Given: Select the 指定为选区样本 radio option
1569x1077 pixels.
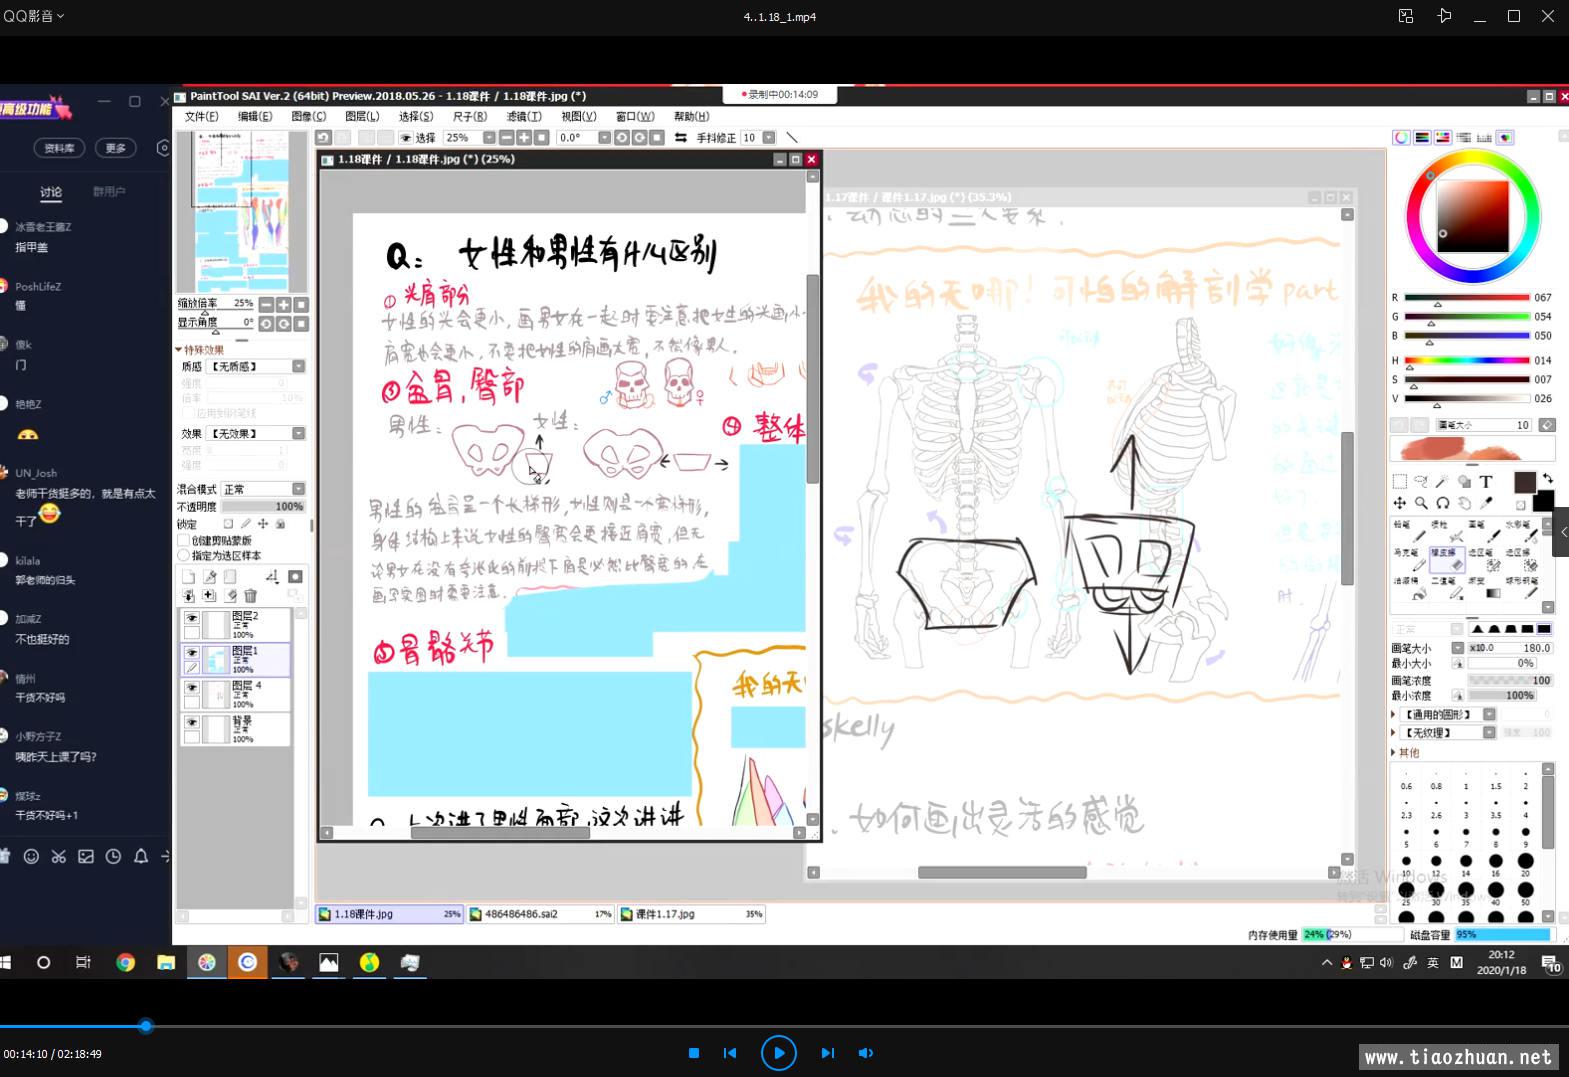Looking at the screenshot, I should (x=184, y=555).
